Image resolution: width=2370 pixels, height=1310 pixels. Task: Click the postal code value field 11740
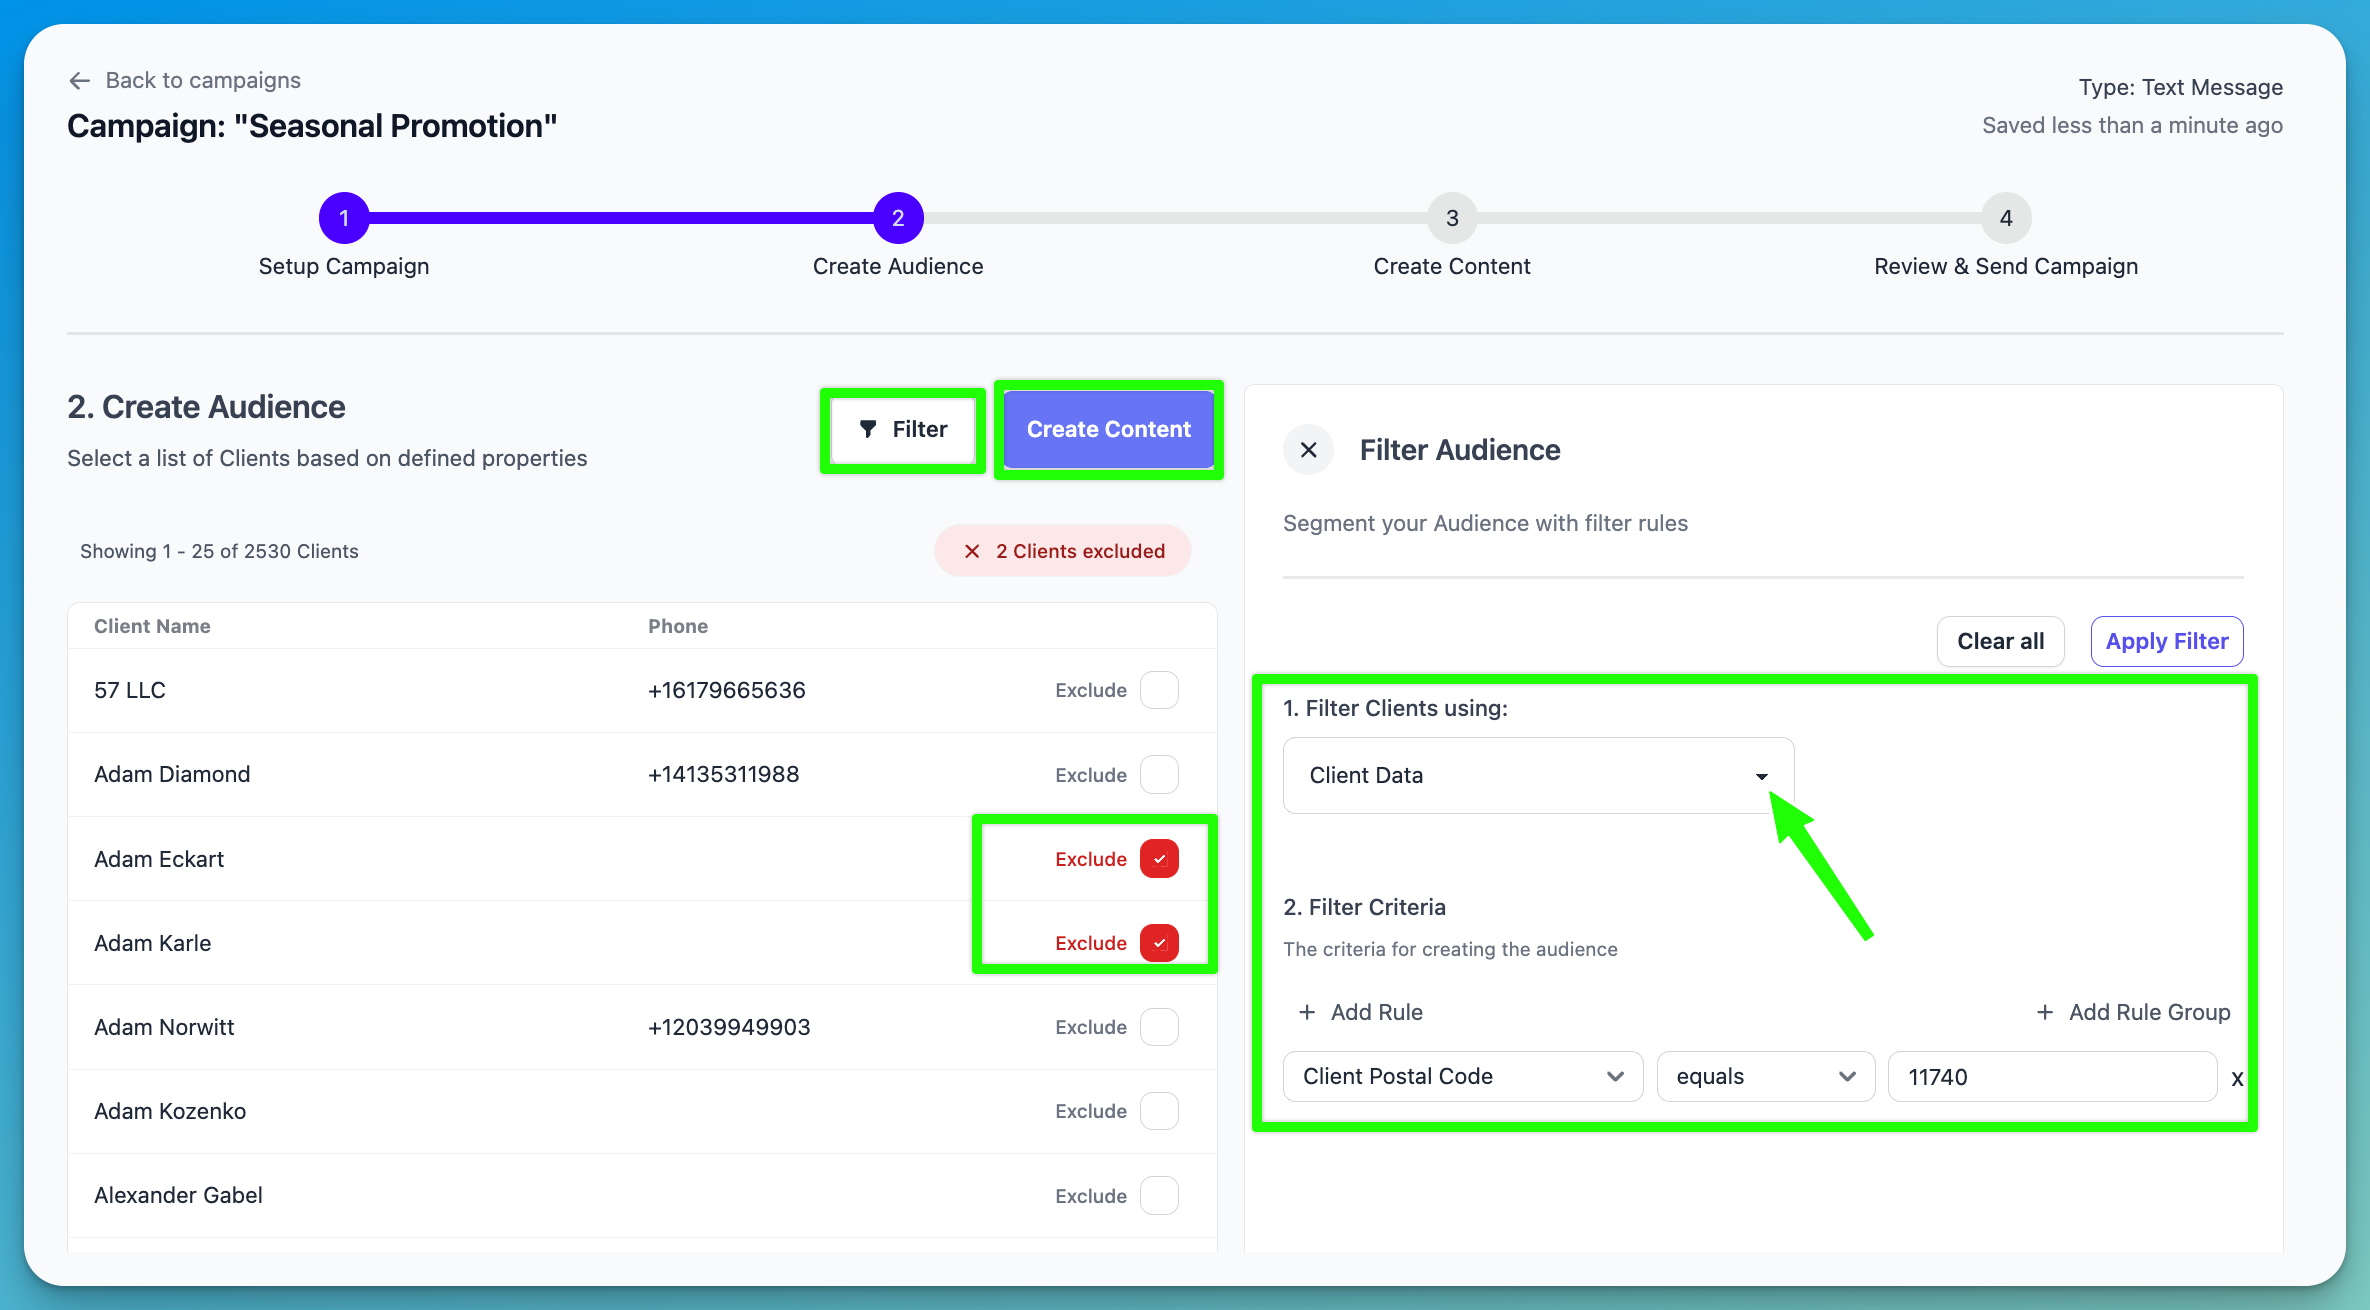(x=2050, y=1077)
